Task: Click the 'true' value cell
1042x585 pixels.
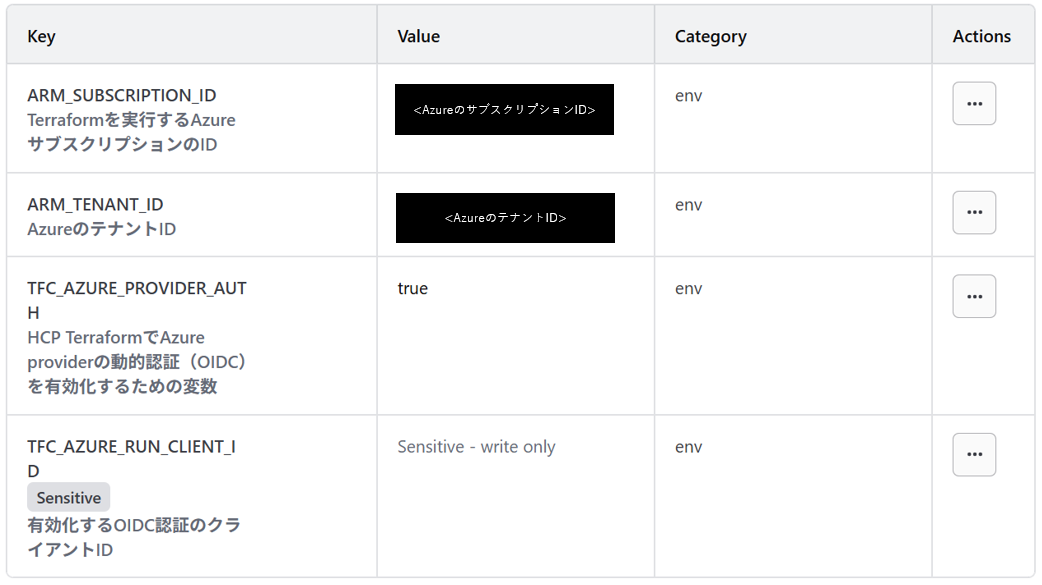Action: [412, 289]
